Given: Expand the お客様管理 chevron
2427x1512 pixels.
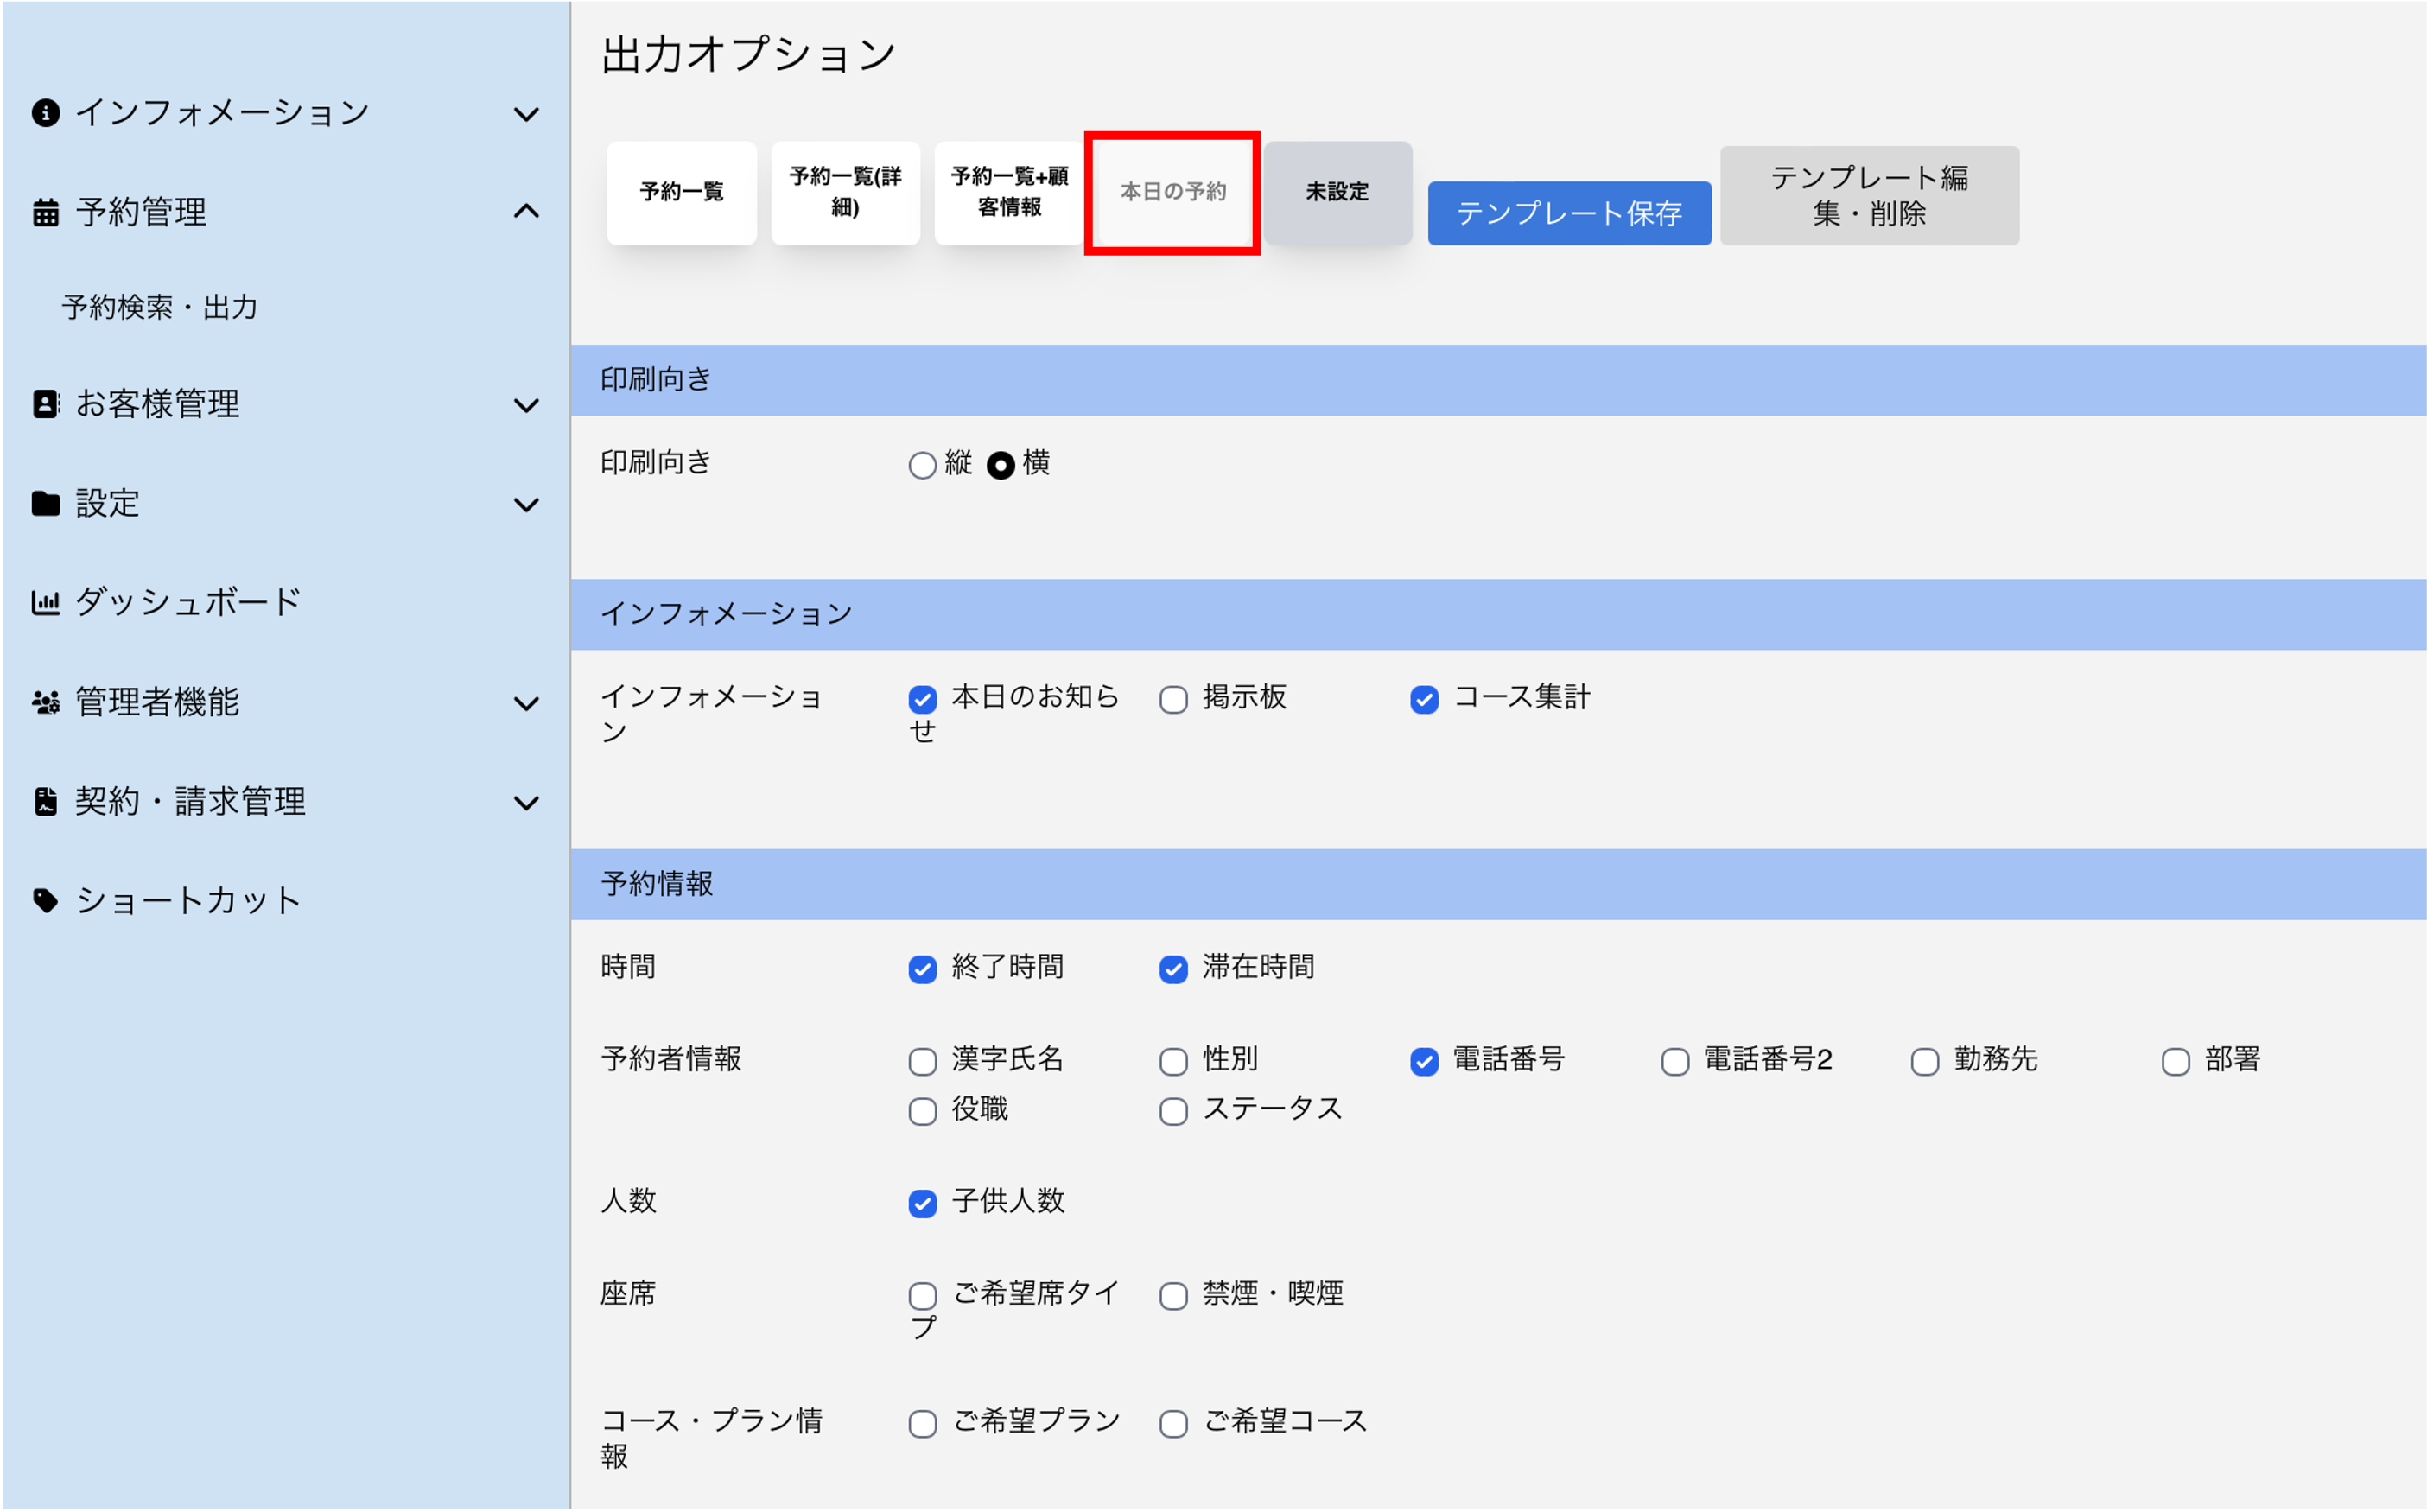Looking at the screenshot, I should [526, 405].
